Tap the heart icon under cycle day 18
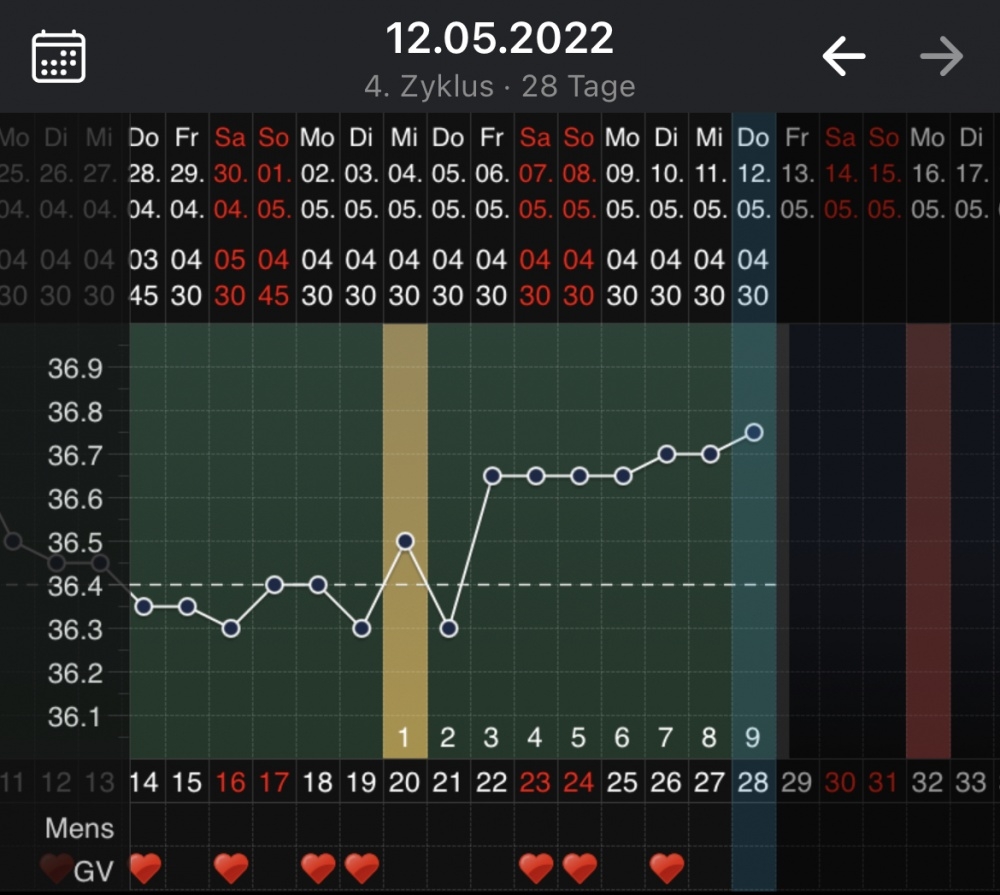Image resolution: width=1000 pixels, height=895 pixels. (318, 868)
